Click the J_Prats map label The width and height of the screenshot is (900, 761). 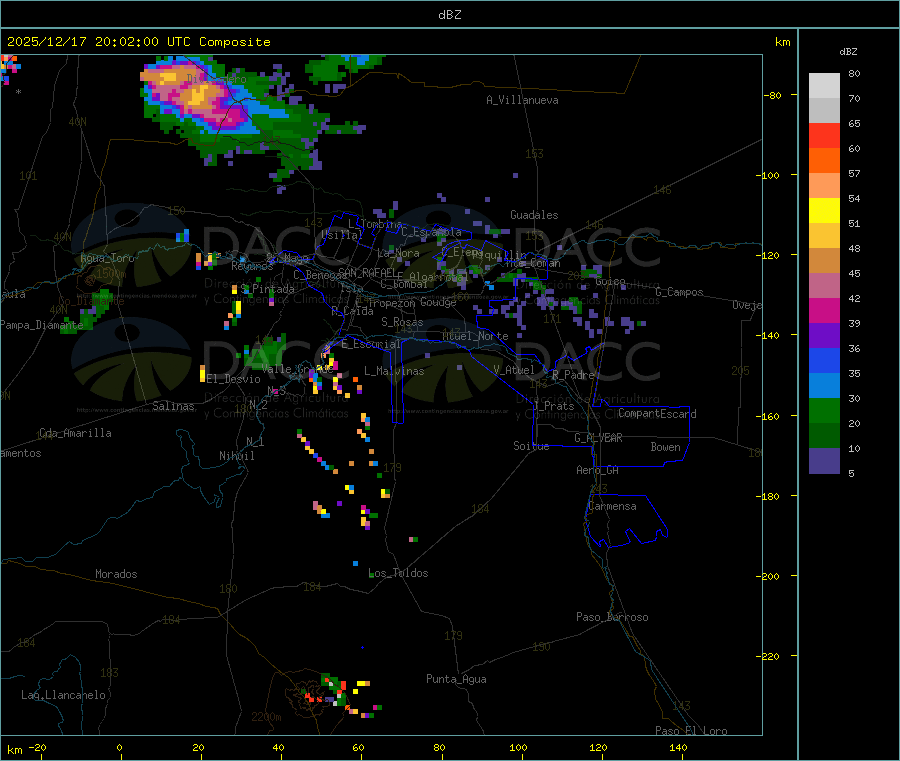553,405
